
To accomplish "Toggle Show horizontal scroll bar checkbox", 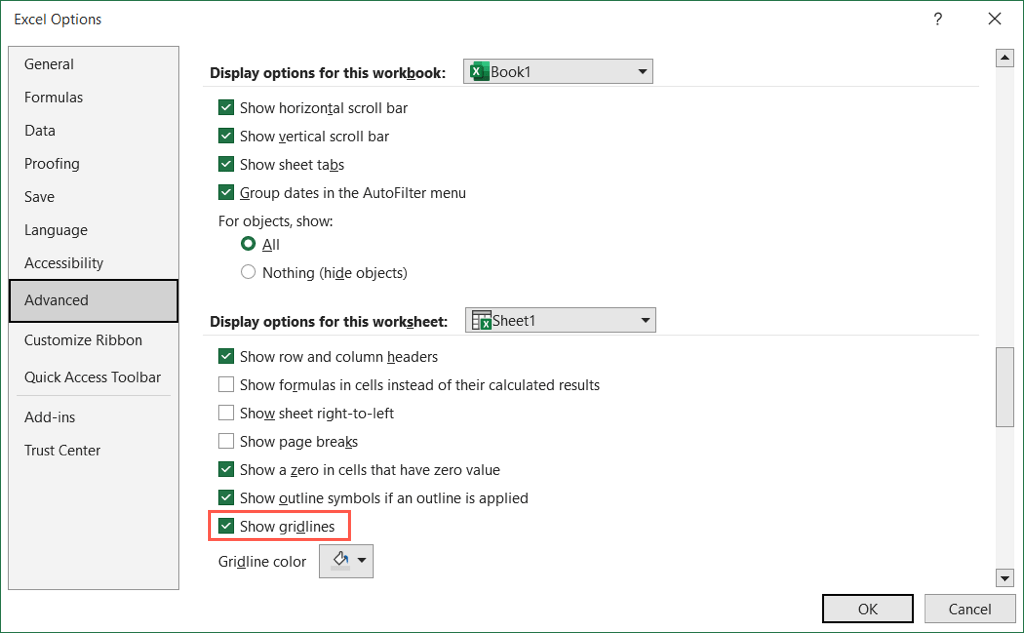I will pyautogui.click(x=227, y=108).
